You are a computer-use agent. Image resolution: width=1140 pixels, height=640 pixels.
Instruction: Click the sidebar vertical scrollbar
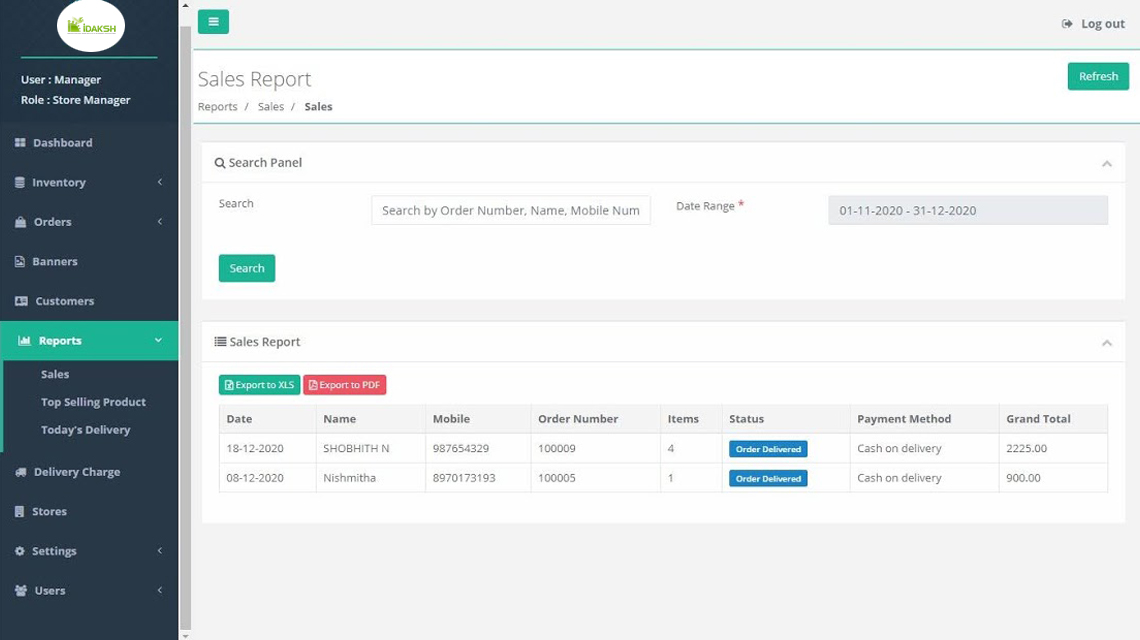[185, 327]
